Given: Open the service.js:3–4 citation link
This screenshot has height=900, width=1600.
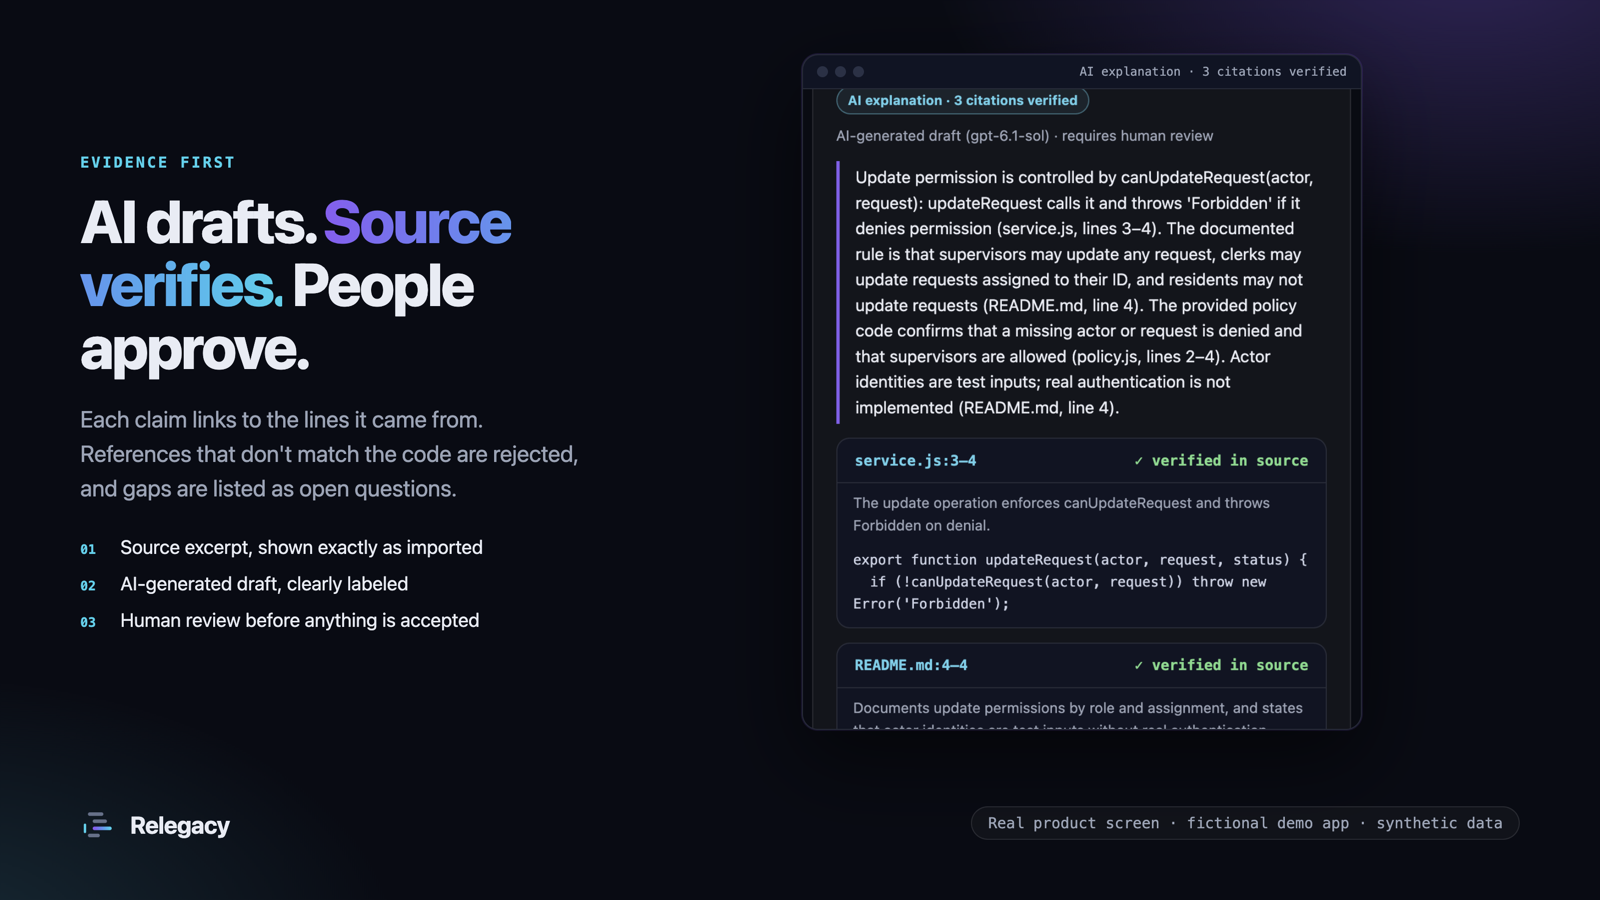Looking at the screenshot, I should coord(915,461).
